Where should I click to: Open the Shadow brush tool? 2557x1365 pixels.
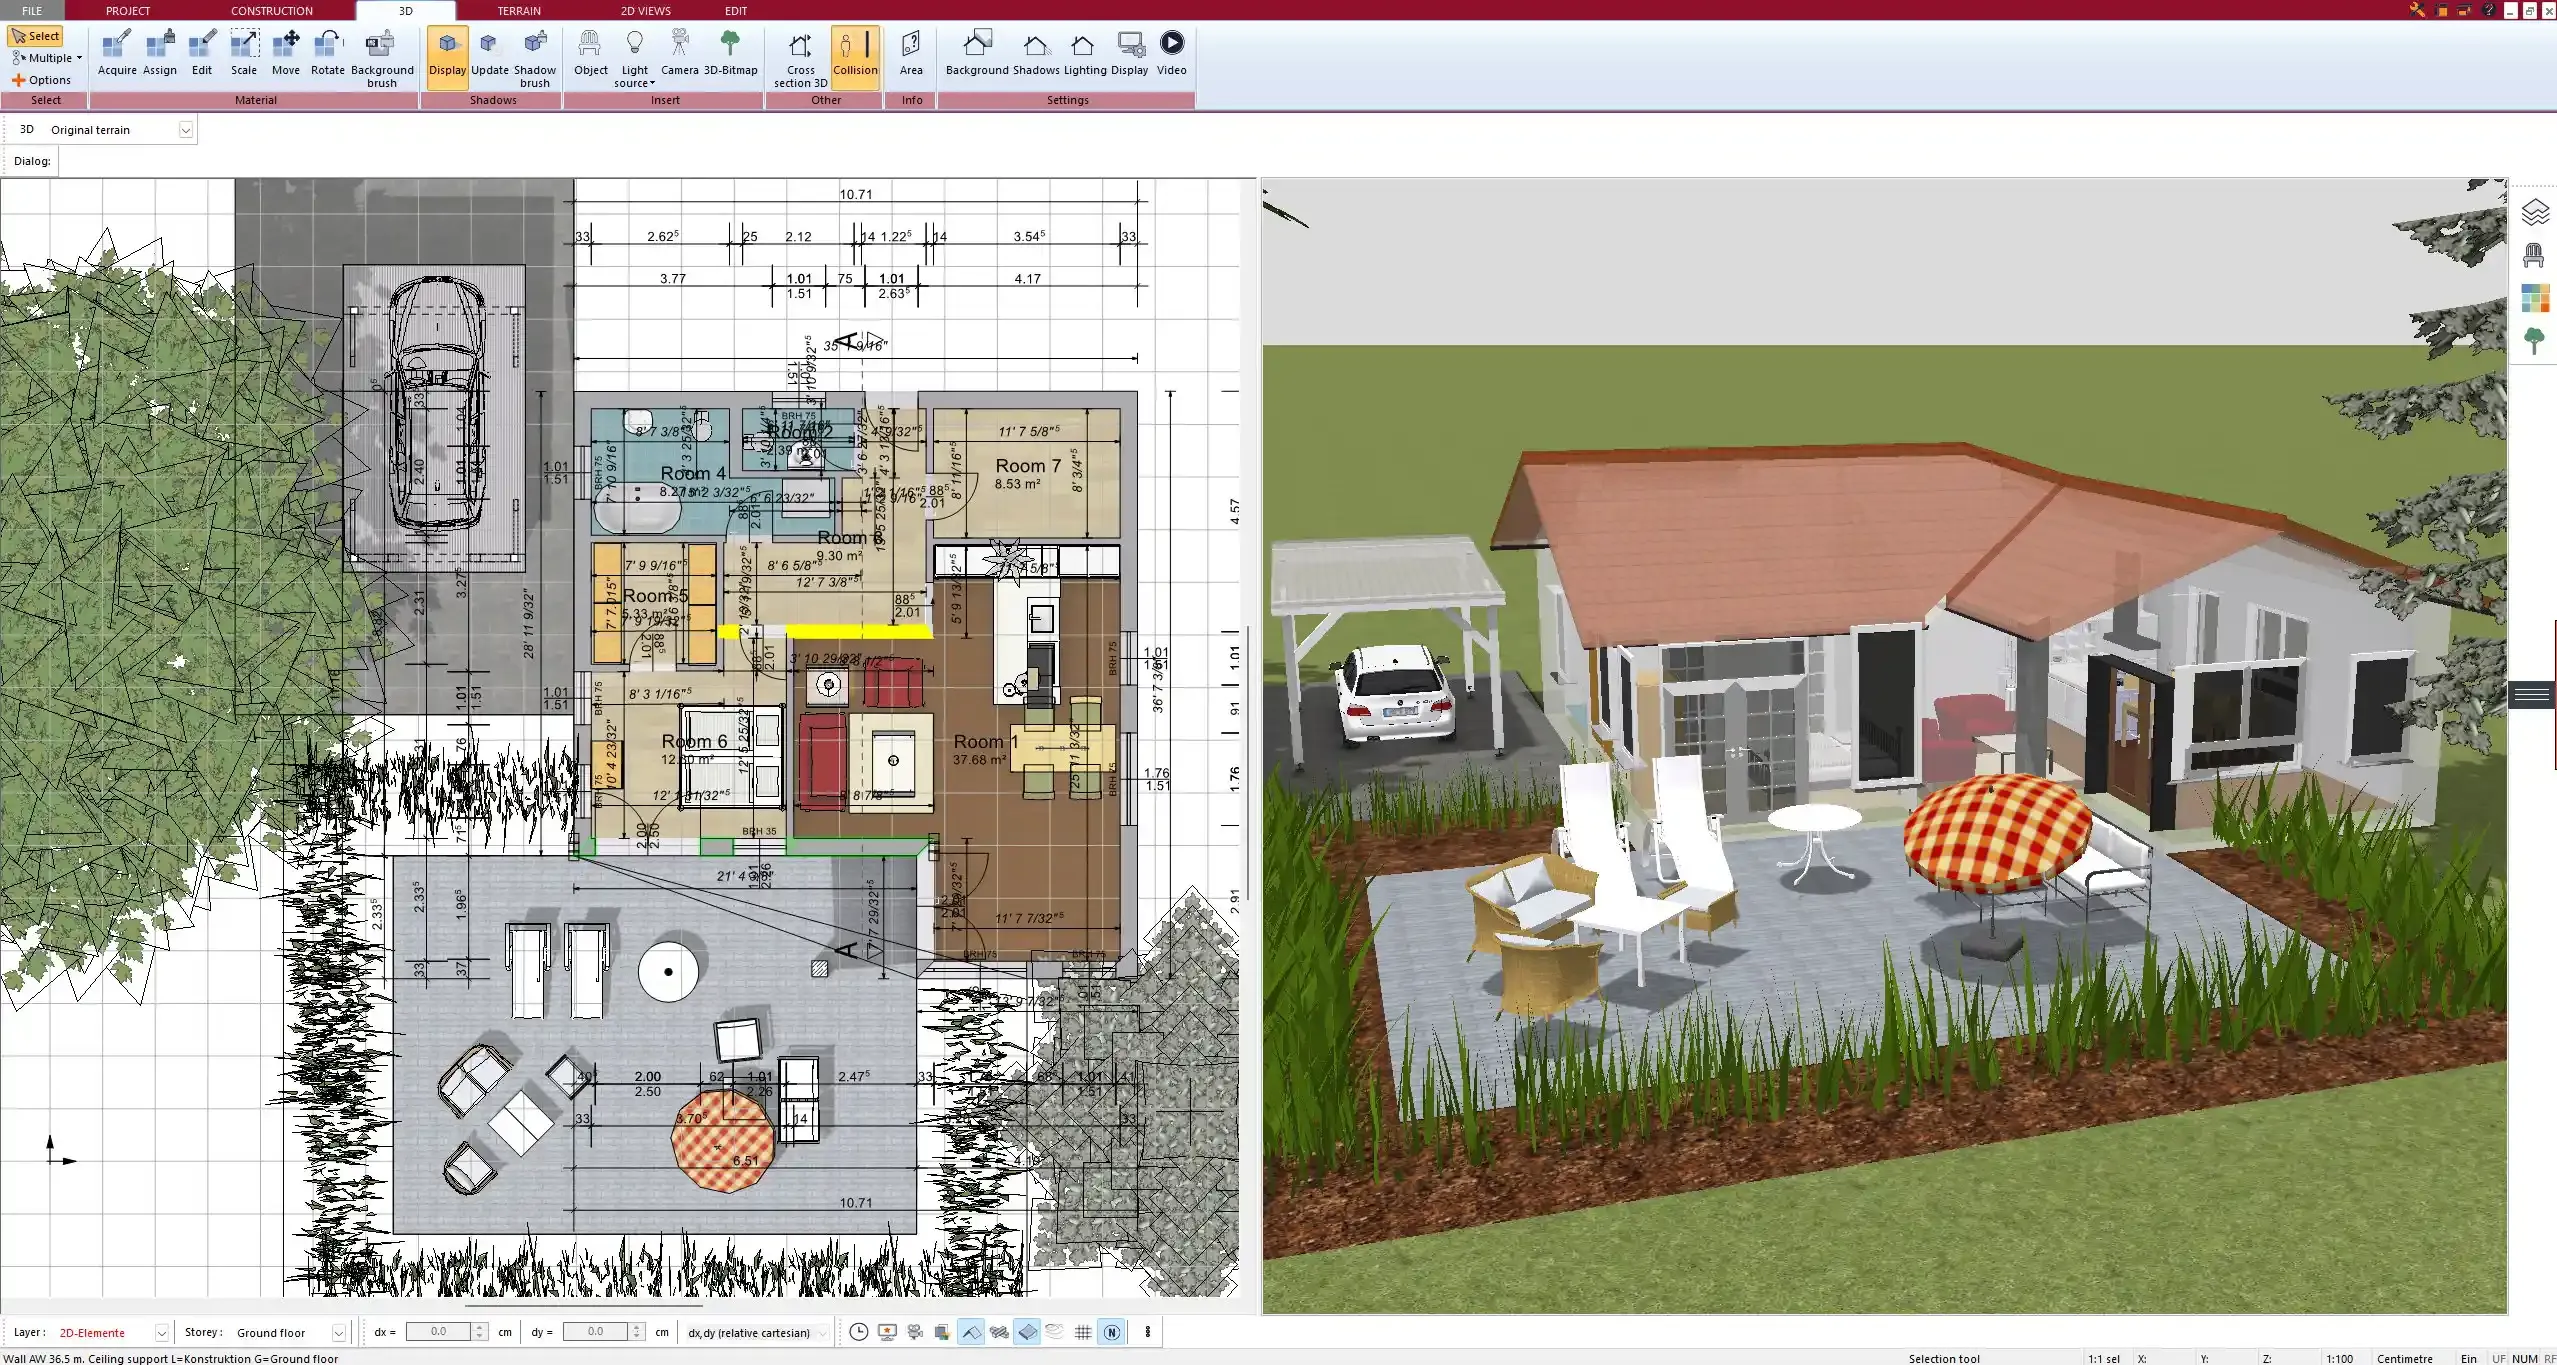[534, 55]
